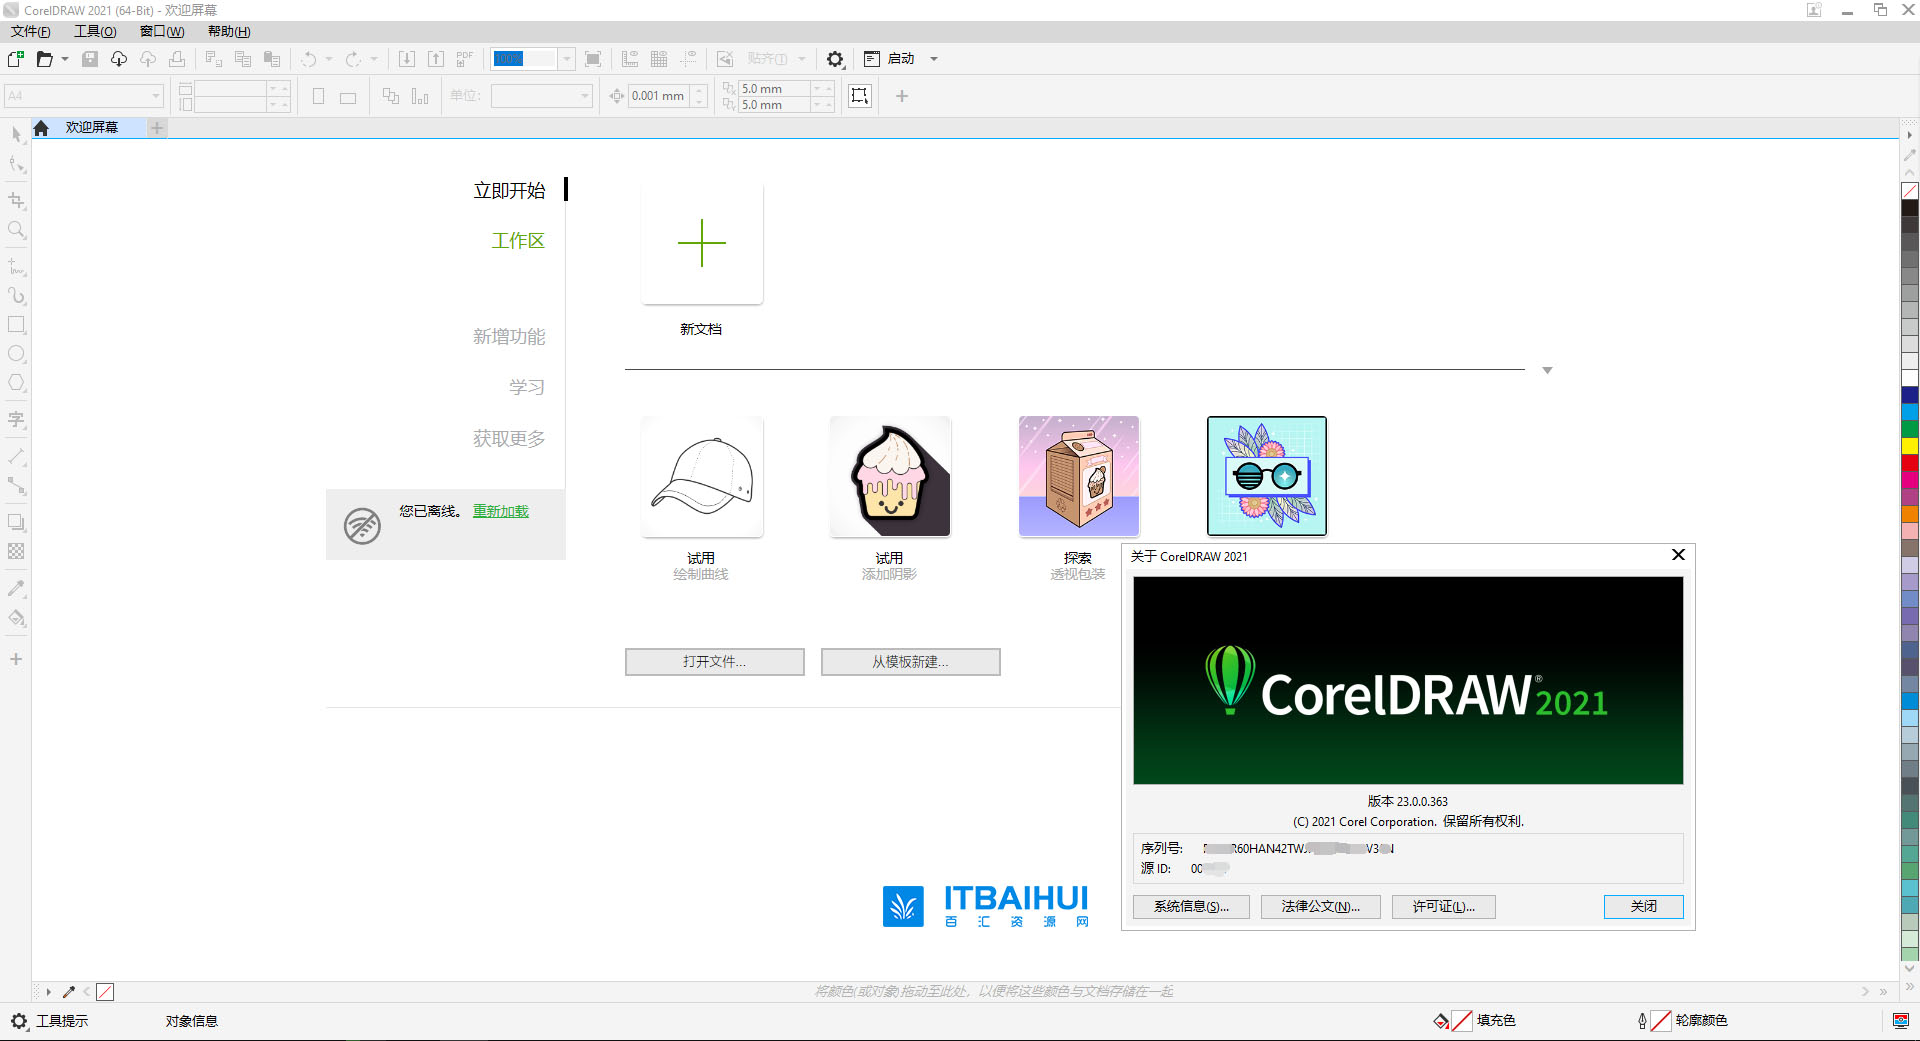Select the Color Eyedropper tool
This screenshot has height=1041, width=1920.
16,588
